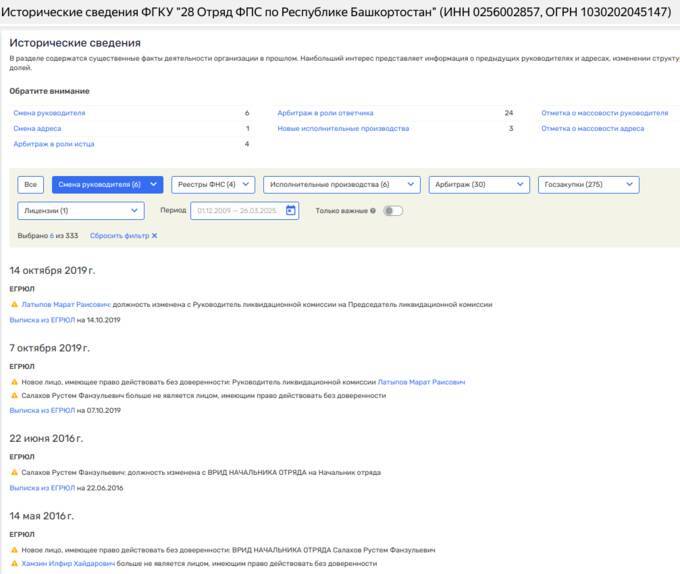The image size is (680, 574).
Task: Open the Реестры ФНС (4) dropdown
Action: (x=213, y=184)
